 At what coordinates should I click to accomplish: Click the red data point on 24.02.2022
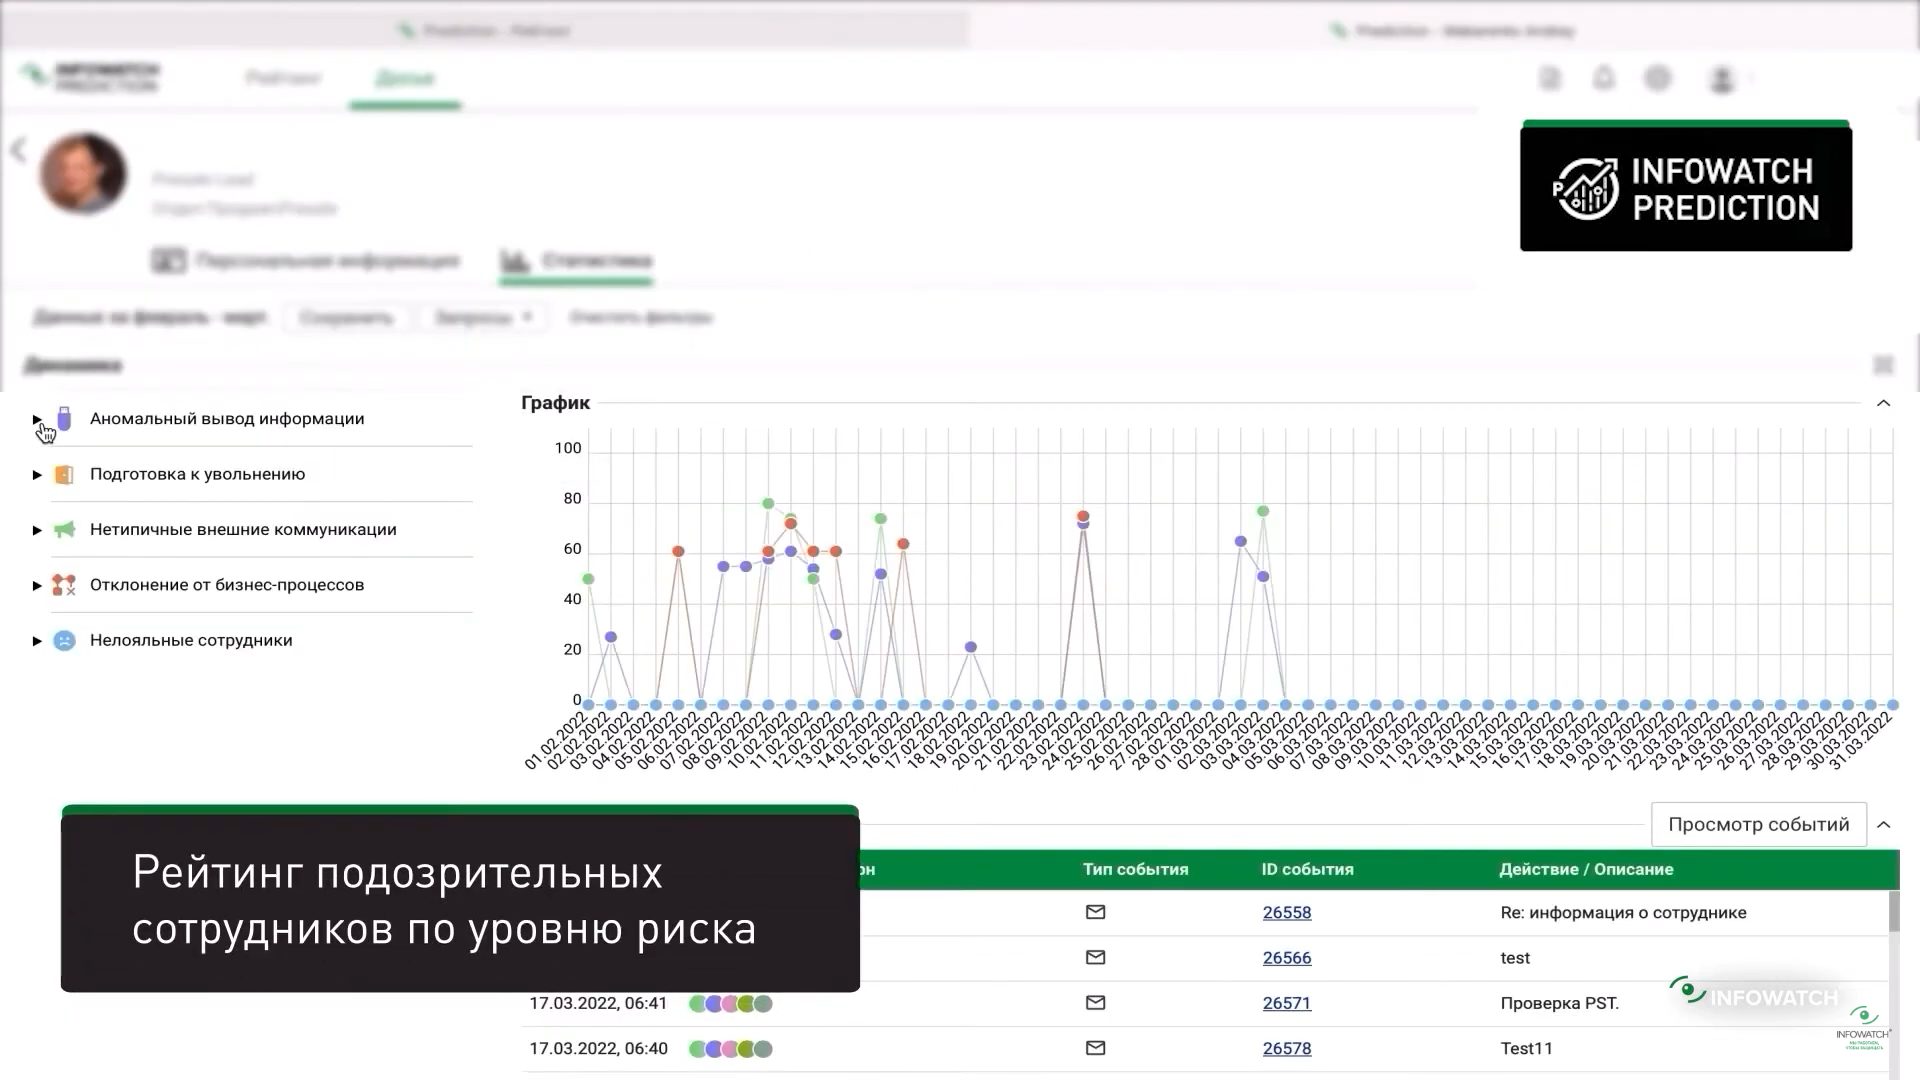(x=1083, y=516)
